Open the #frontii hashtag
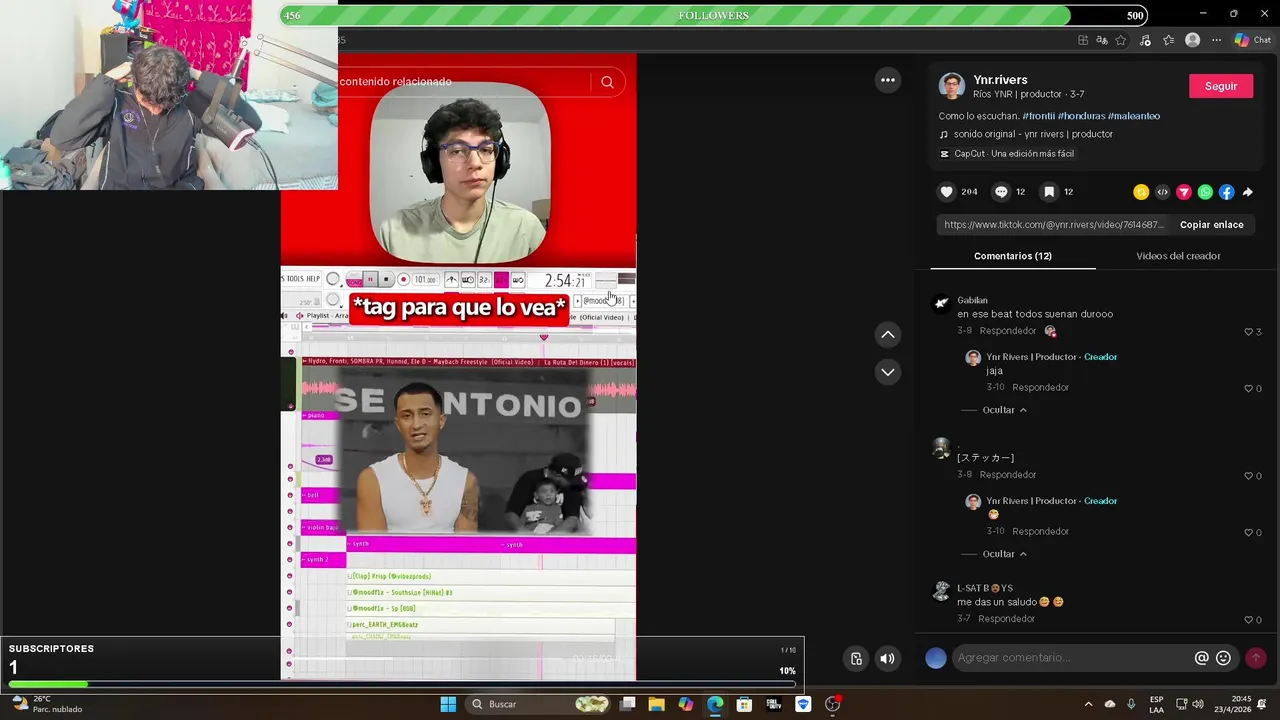The image size is (1280, 720). click(x=1038, y=116)
